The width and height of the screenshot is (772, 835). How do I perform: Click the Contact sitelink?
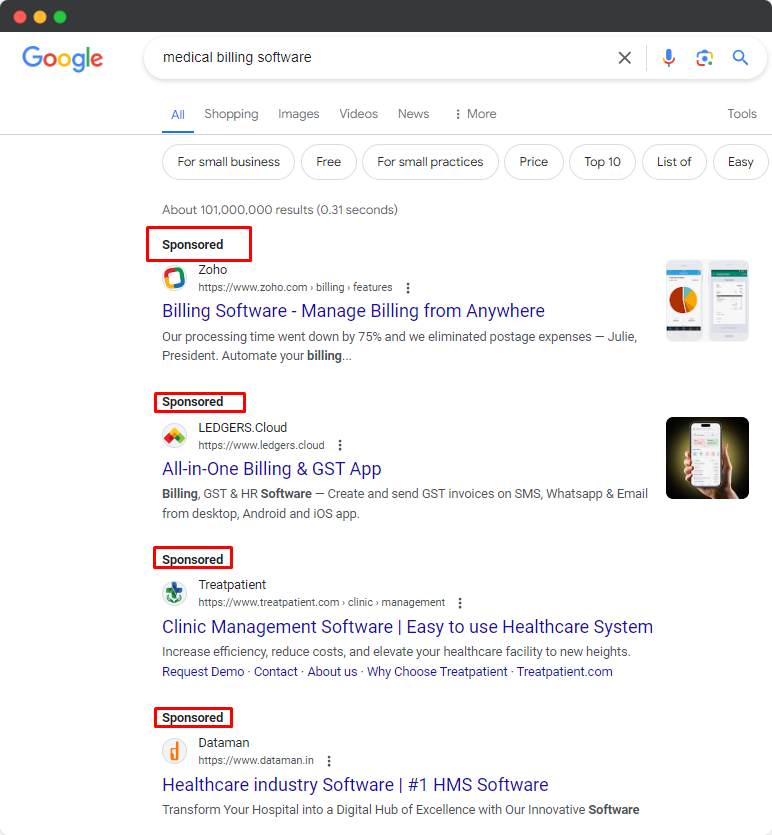pos(275,672)
